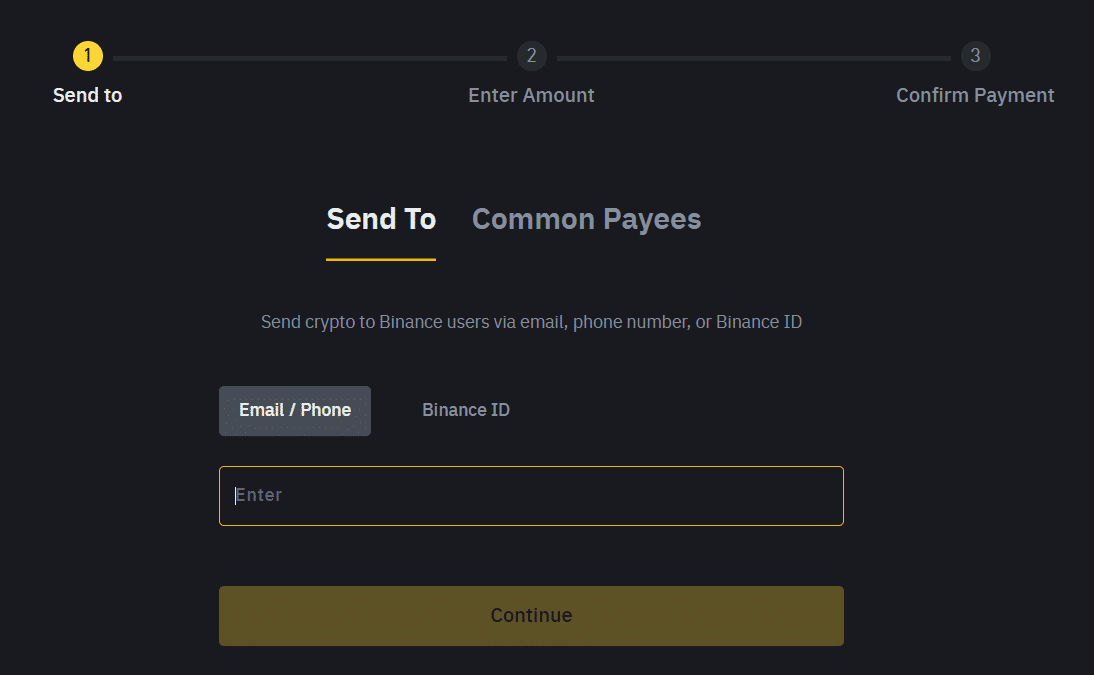
Task: Click the blinking text cursor in the field
Action: (236, 496)
